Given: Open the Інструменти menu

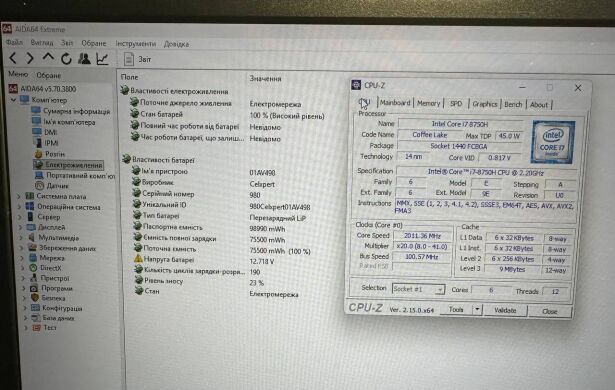Looking at the screenshot, I should (x=136, y=43).
